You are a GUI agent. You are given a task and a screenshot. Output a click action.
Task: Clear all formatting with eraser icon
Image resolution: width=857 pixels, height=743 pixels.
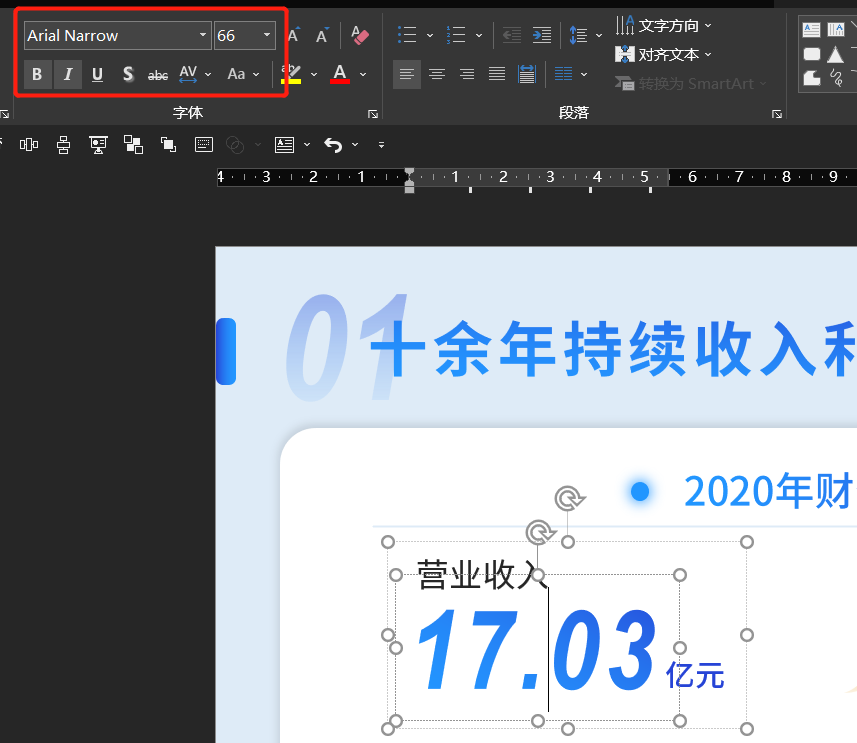360,36
